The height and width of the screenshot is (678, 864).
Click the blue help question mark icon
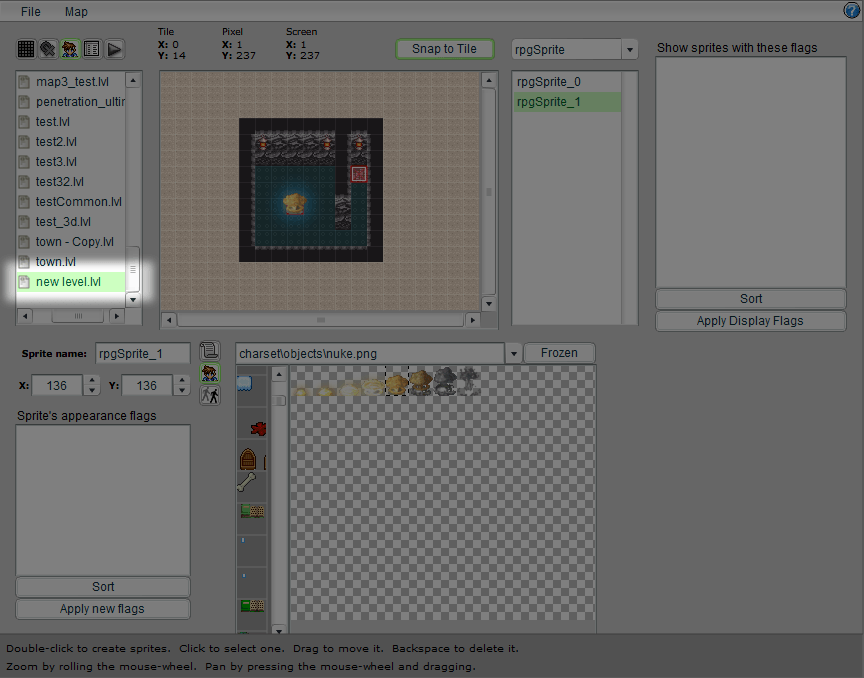[x=852, y=11]
